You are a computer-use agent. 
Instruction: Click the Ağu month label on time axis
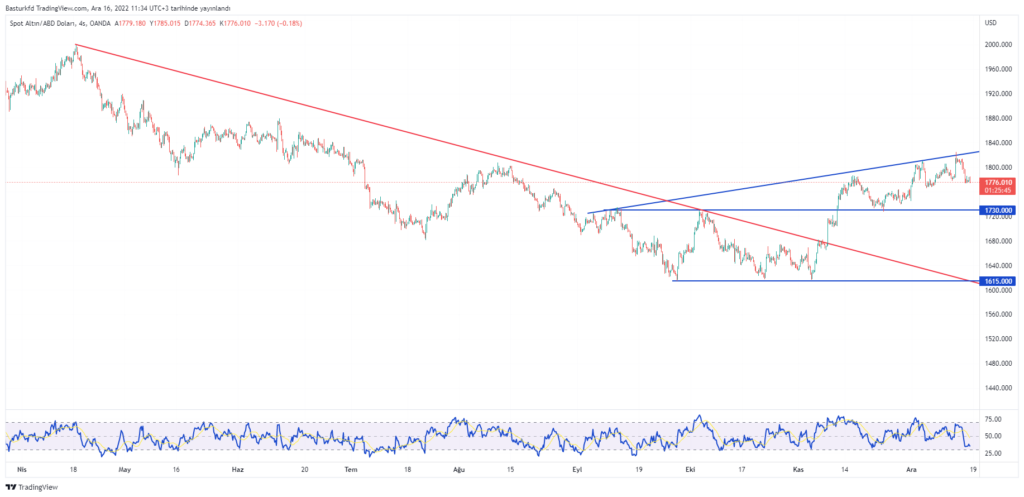click(x=460, y=469)
